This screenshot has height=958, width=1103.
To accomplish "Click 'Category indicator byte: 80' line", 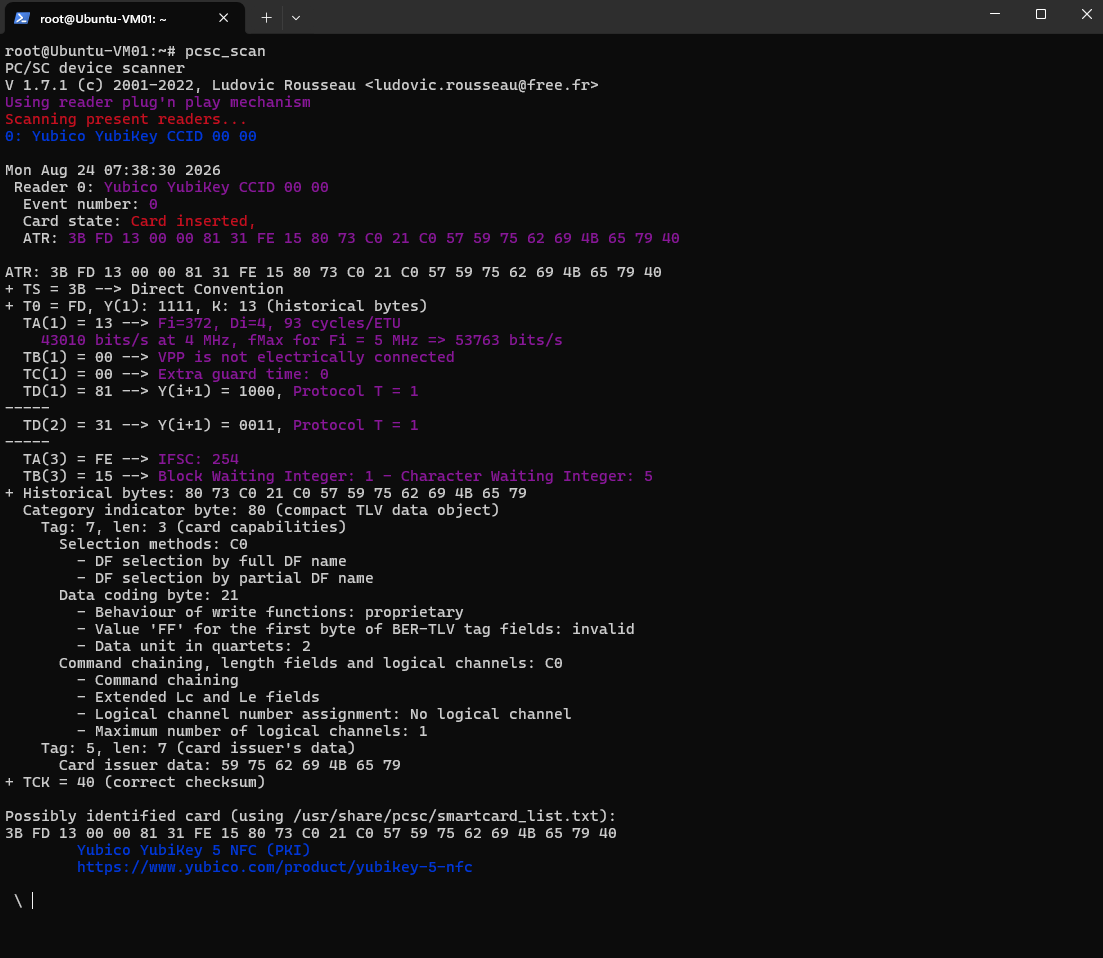I will [x=261, y=511].
